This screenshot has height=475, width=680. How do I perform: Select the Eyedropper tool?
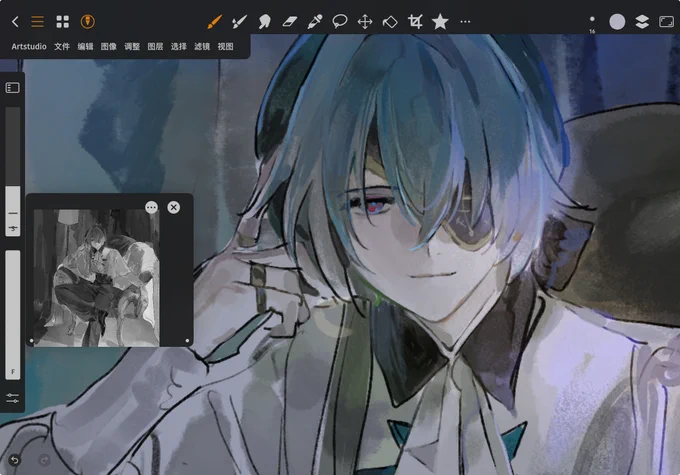pos(314,22)
